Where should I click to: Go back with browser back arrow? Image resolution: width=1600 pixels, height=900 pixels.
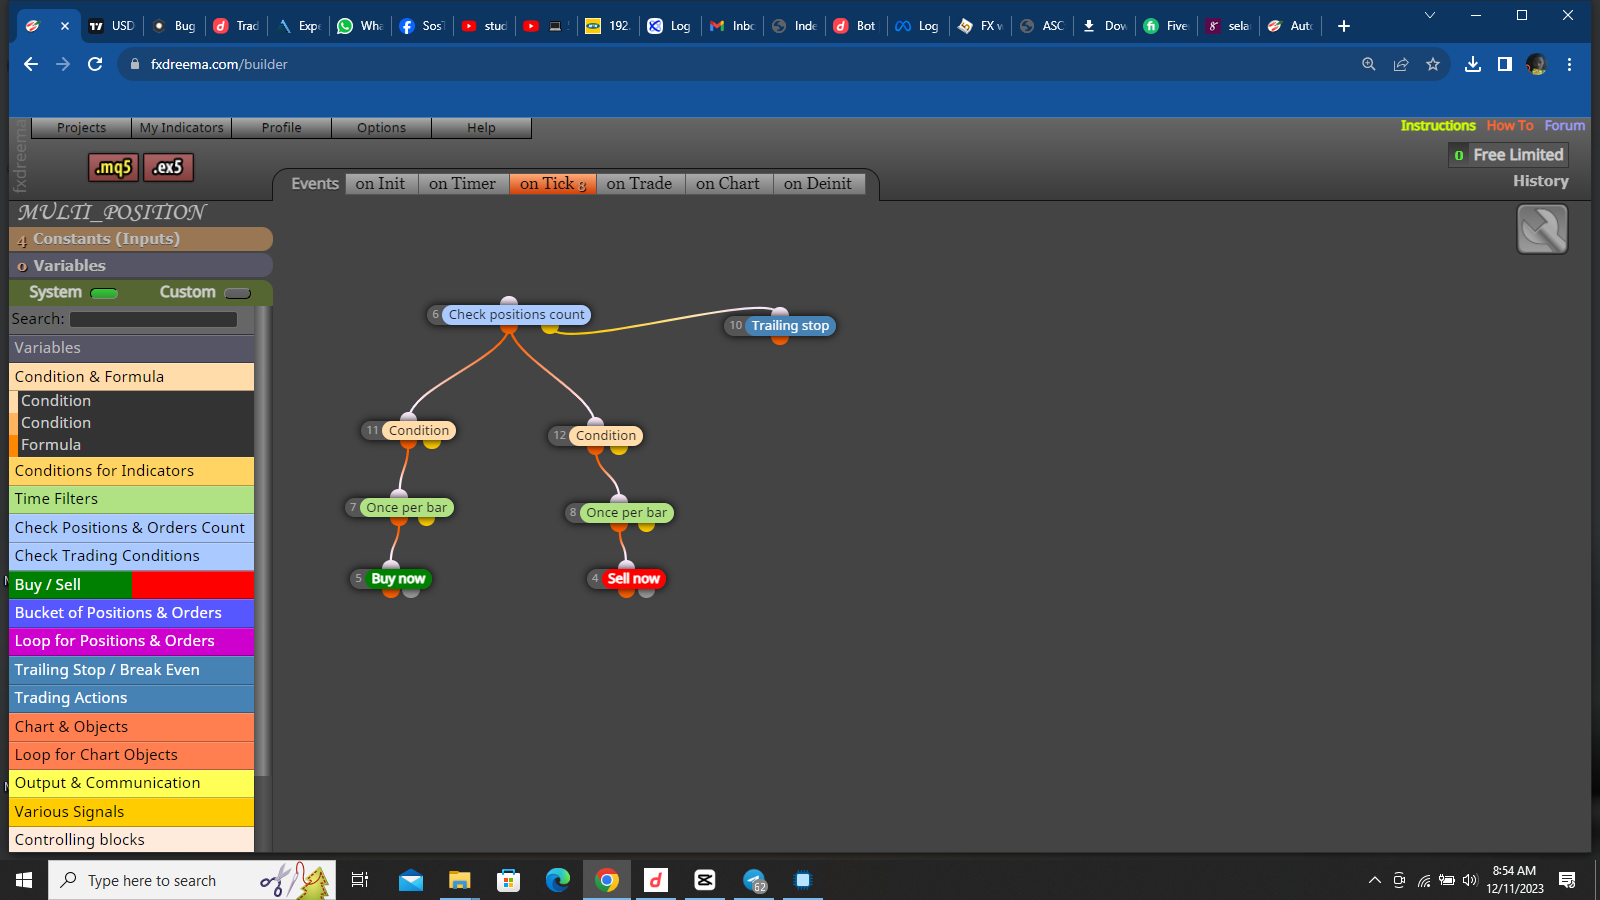pos(31,64)
